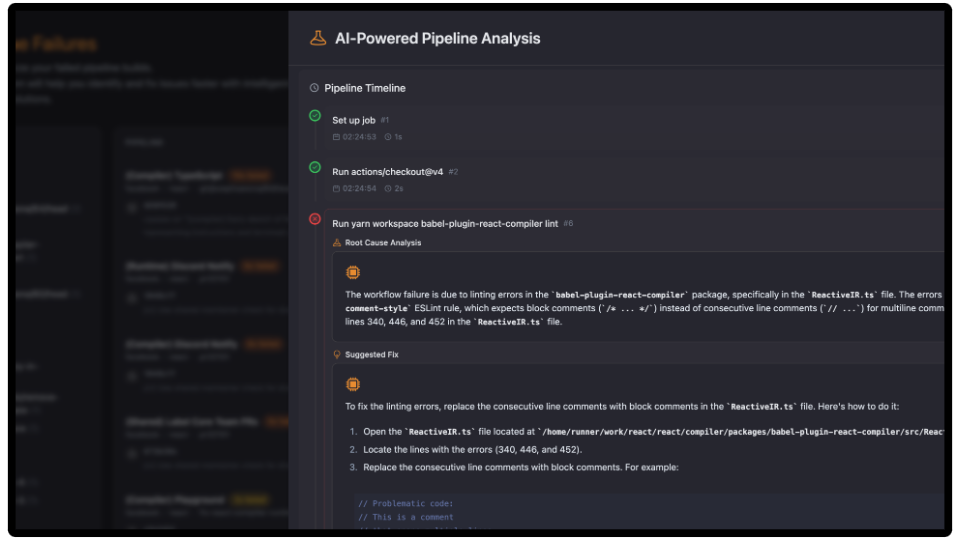Expand the Set up job step
Image resolution: width=960 pixels, height=540 pixels.
coord(354,120)
